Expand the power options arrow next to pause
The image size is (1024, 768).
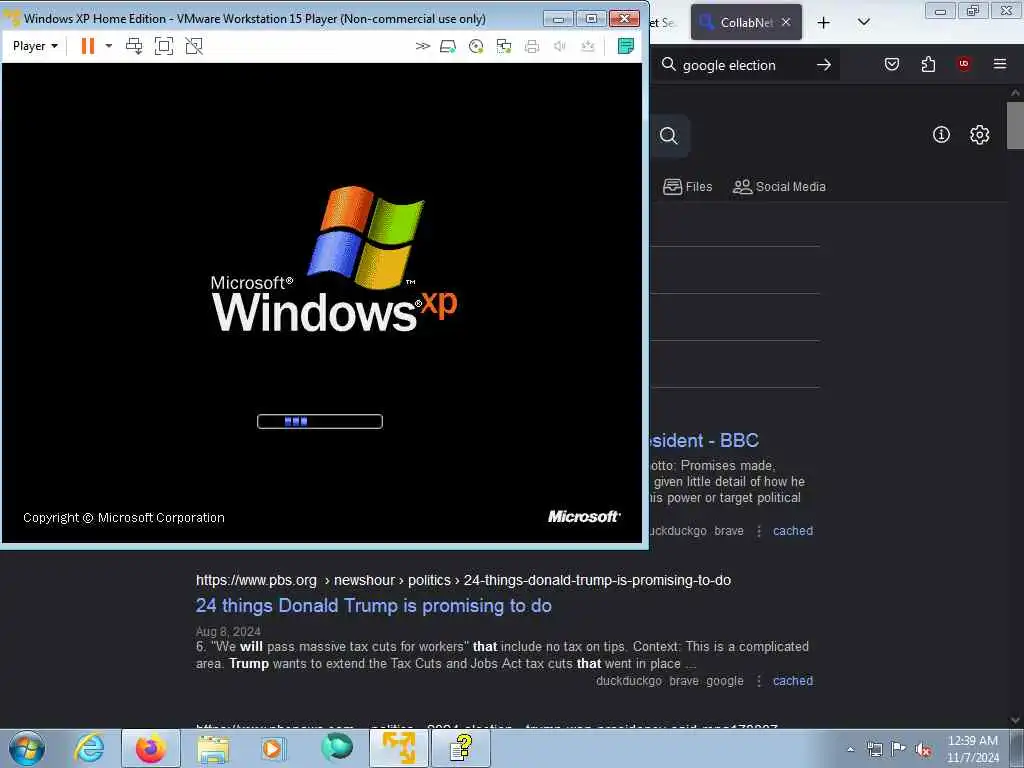(108, 46)
